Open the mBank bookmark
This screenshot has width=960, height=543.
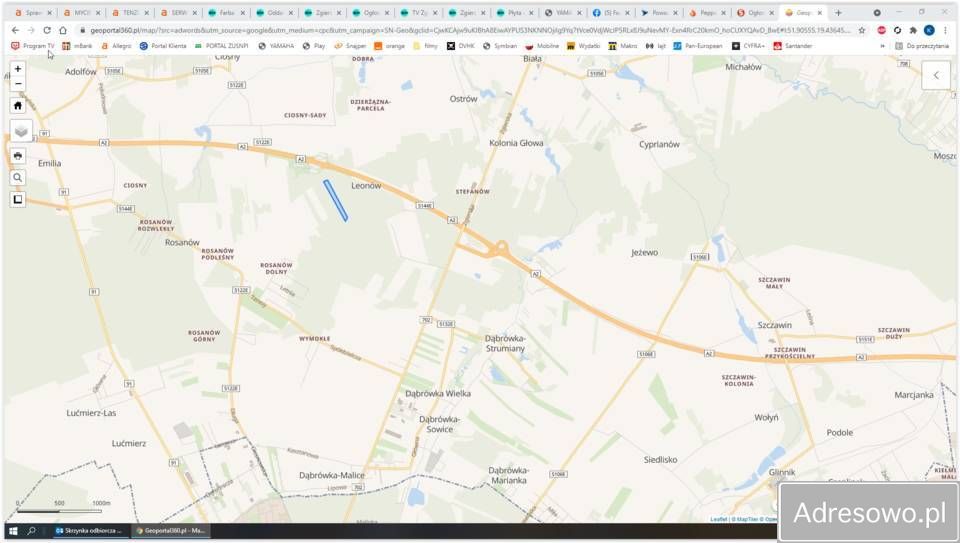pyautogui.click(x=77, y=46)
